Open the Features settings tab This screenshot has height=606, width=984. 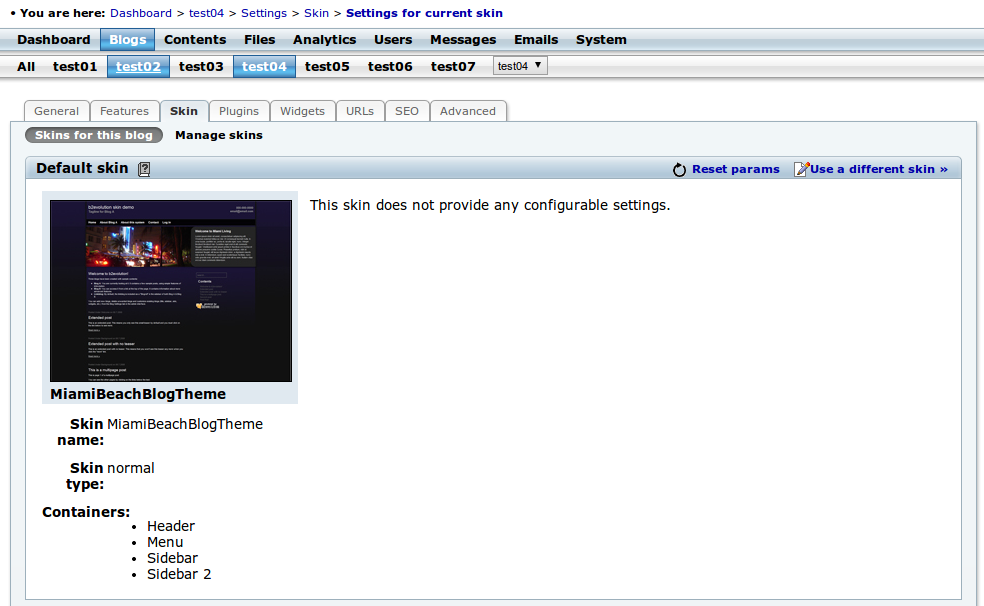124,111
